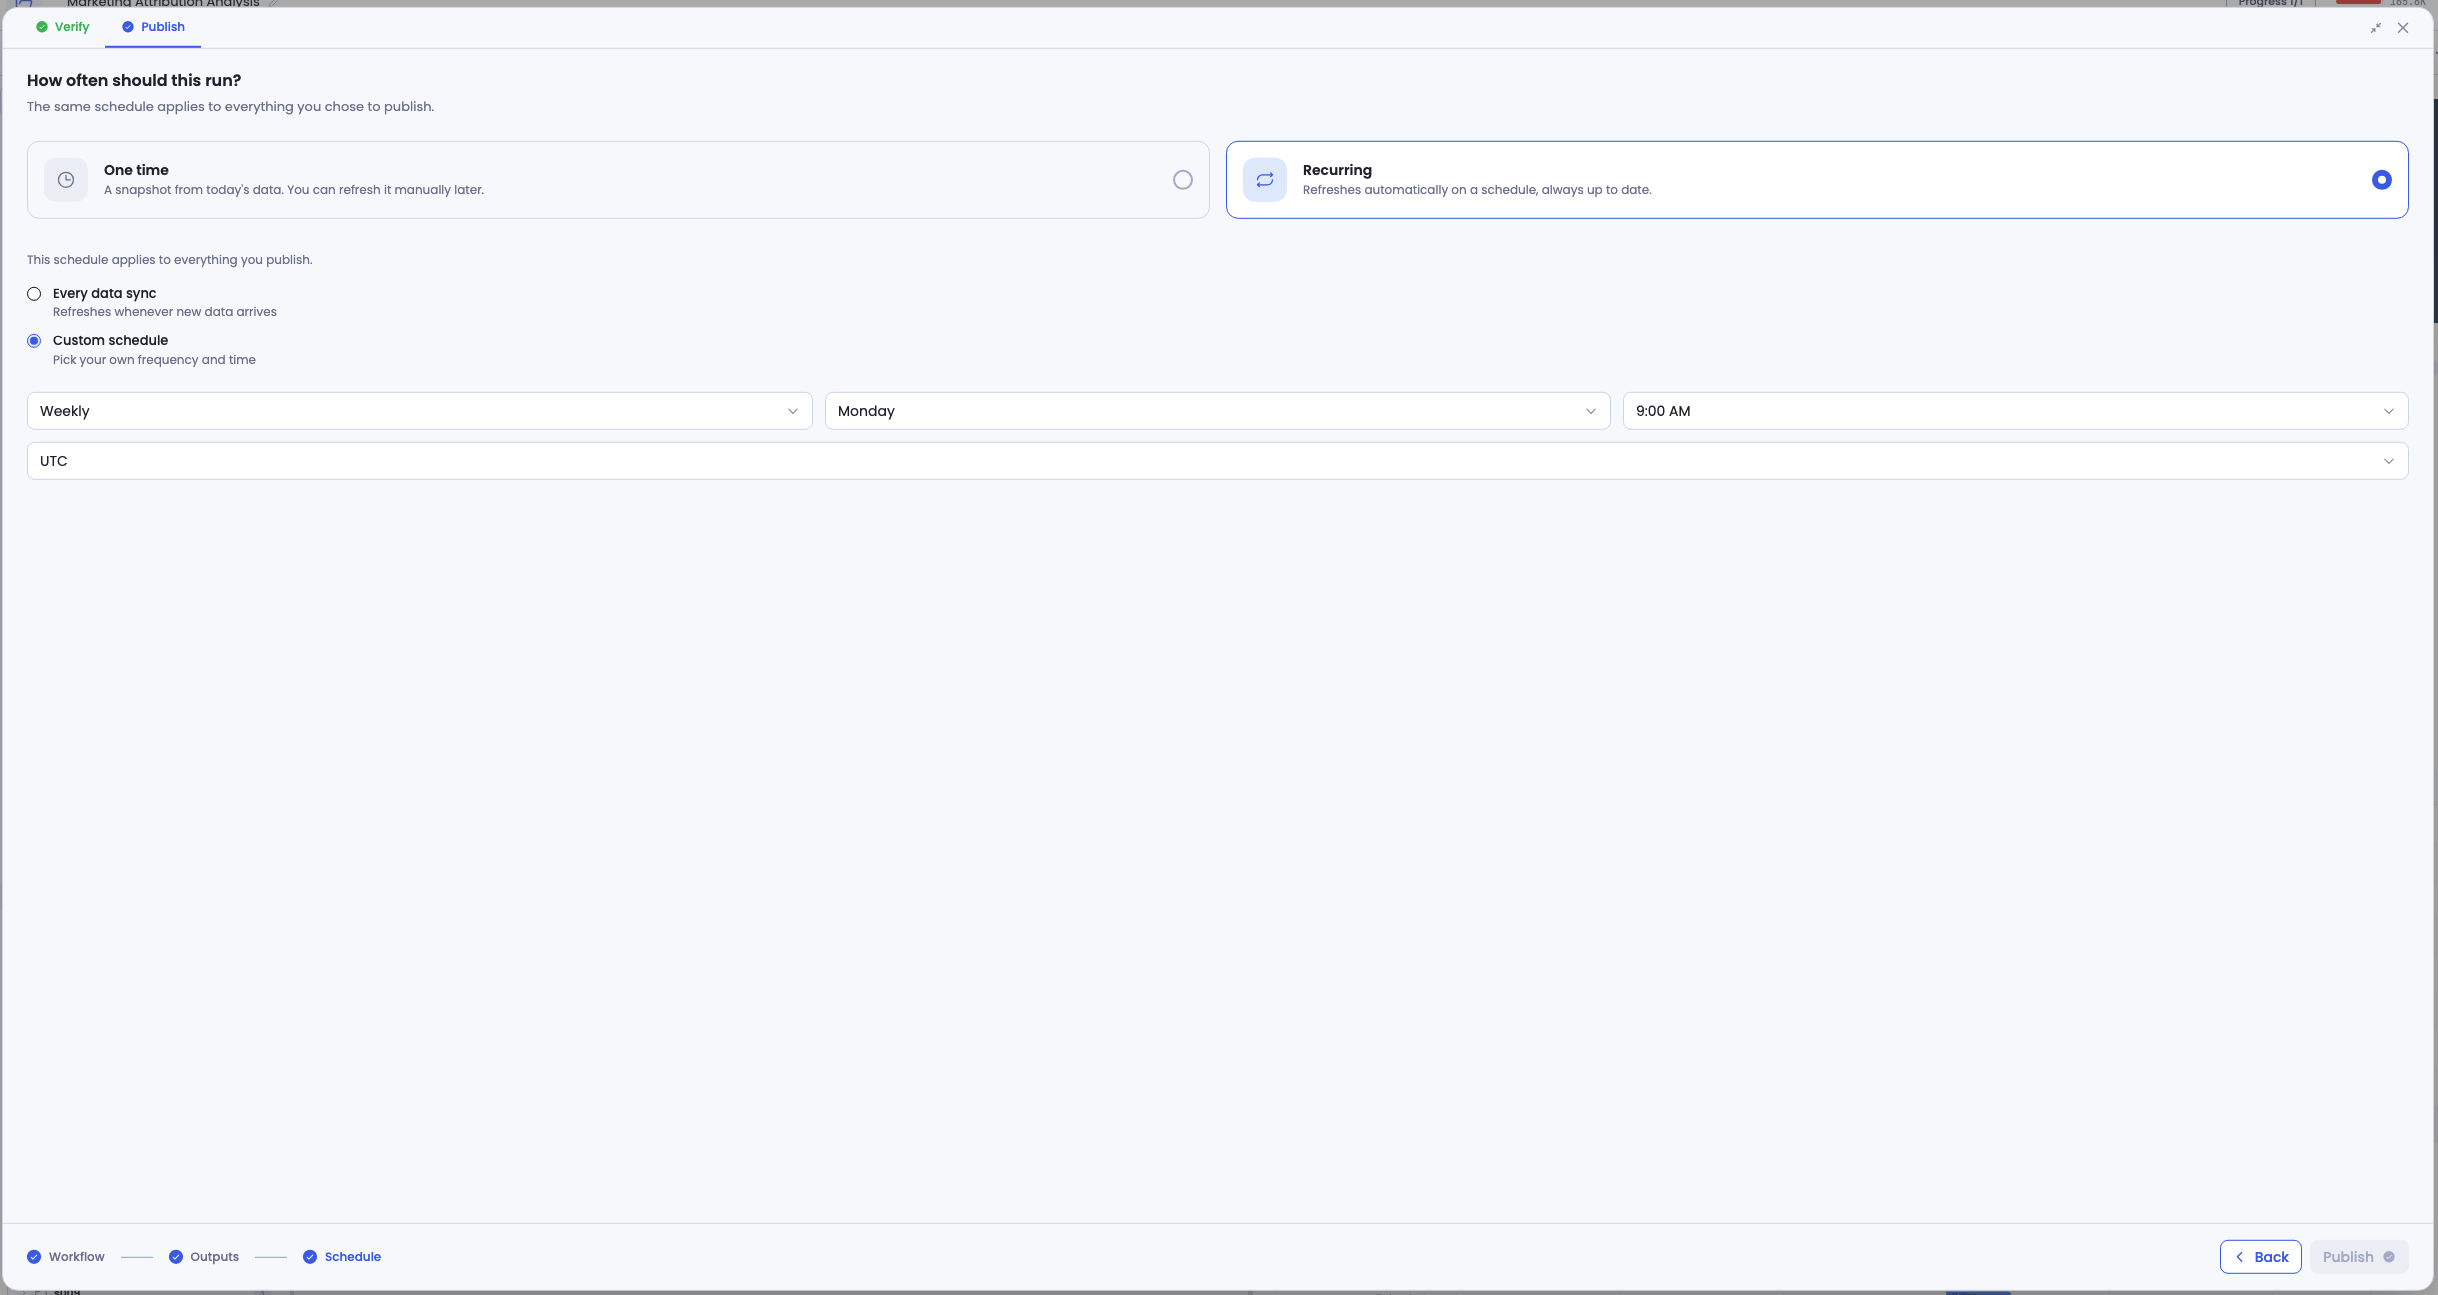Image resolution: width=2438 pixels, height=1295 pixels.
Task: Click the green check icon beside Verify
Action: (42, 27)
